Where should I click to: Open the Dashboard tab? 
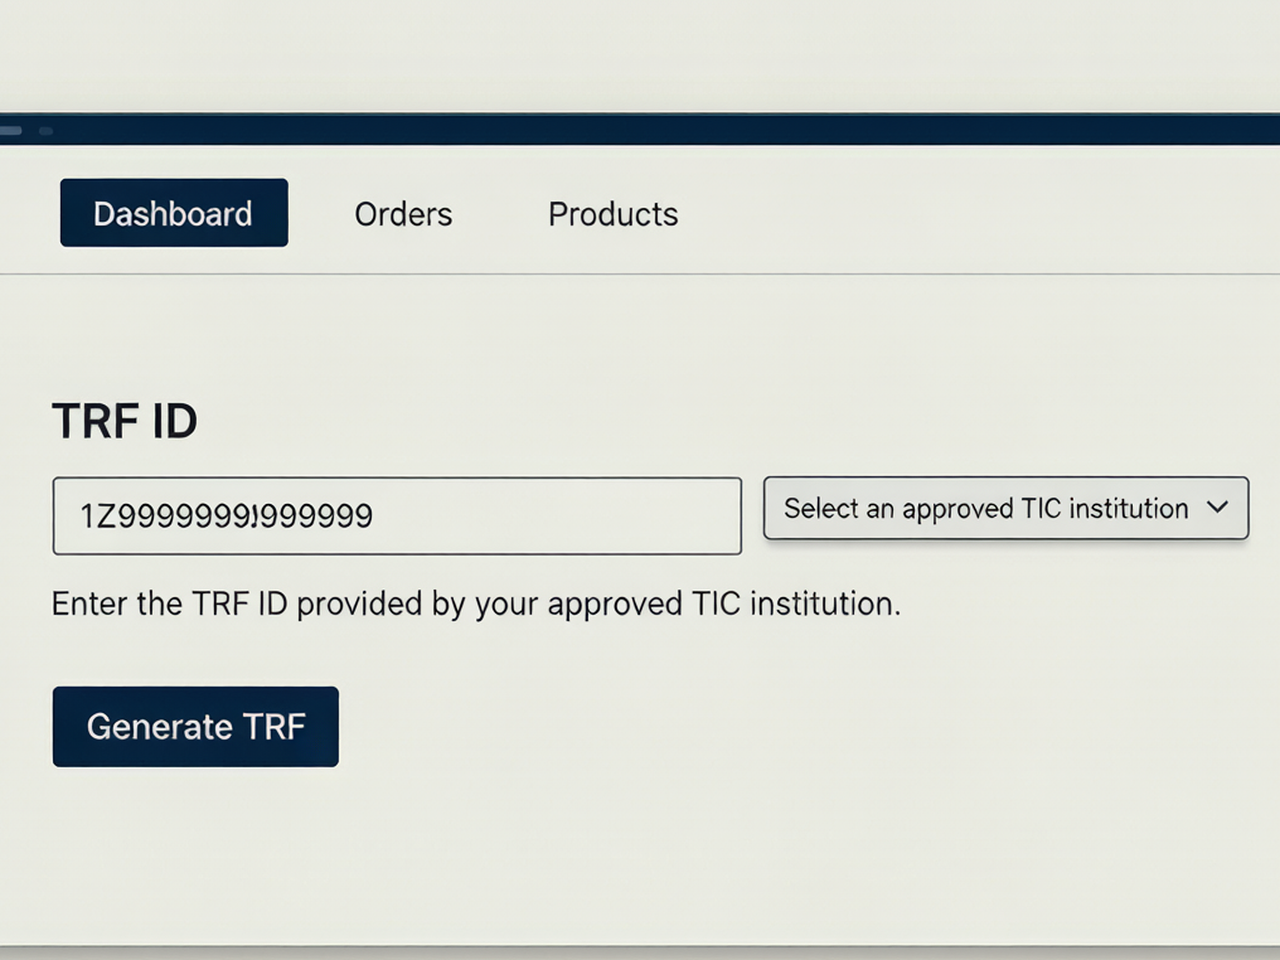pos(174,213)
